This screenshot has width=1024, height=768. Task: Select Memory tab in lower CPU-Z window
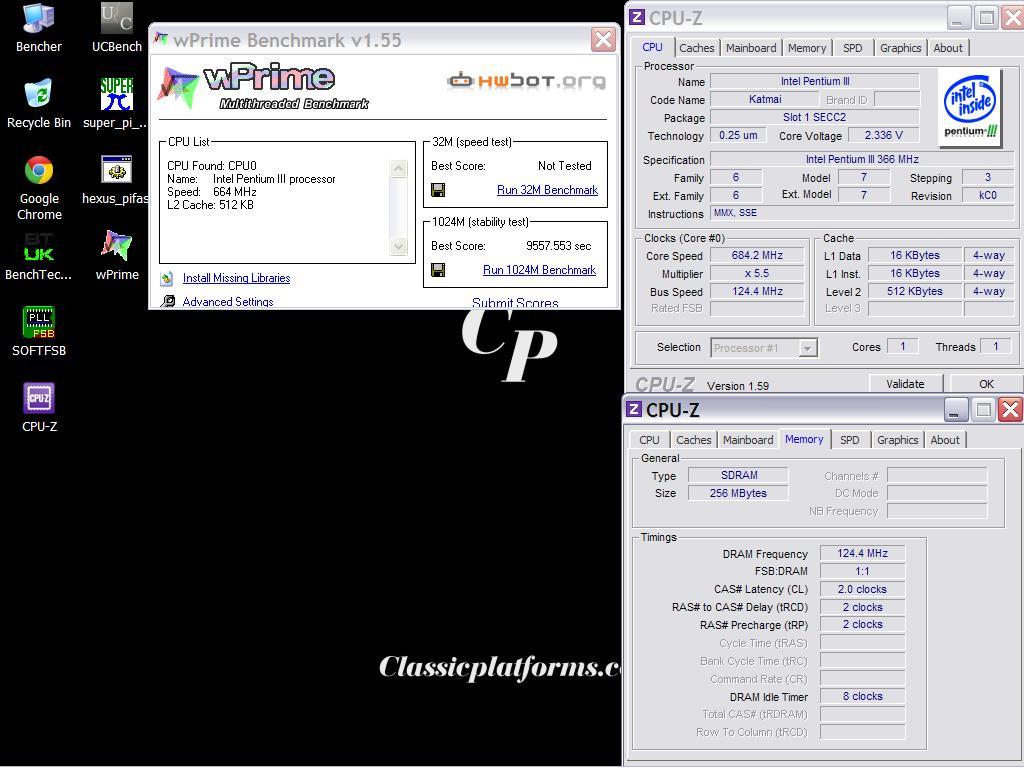[x=804, y=439]
